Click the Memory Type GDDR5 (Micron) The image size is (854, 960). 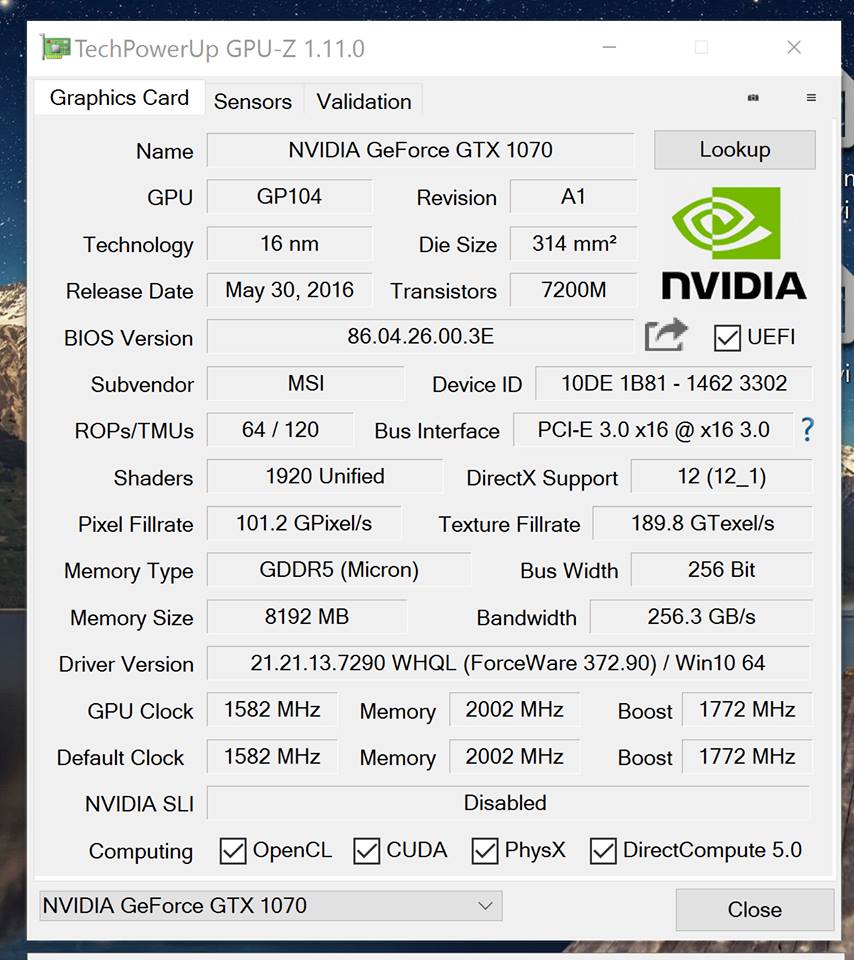339,570
